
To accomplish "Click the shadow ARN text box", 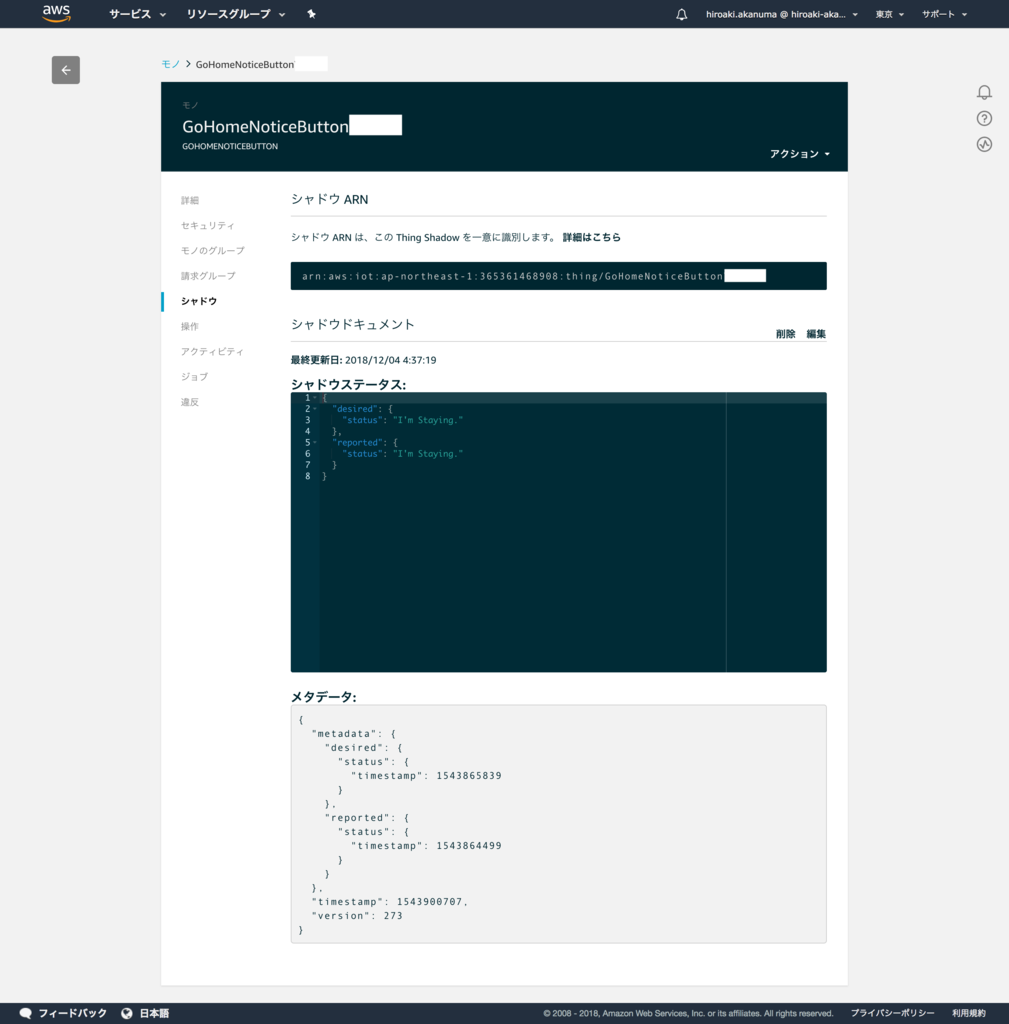I will coord(558,276).
